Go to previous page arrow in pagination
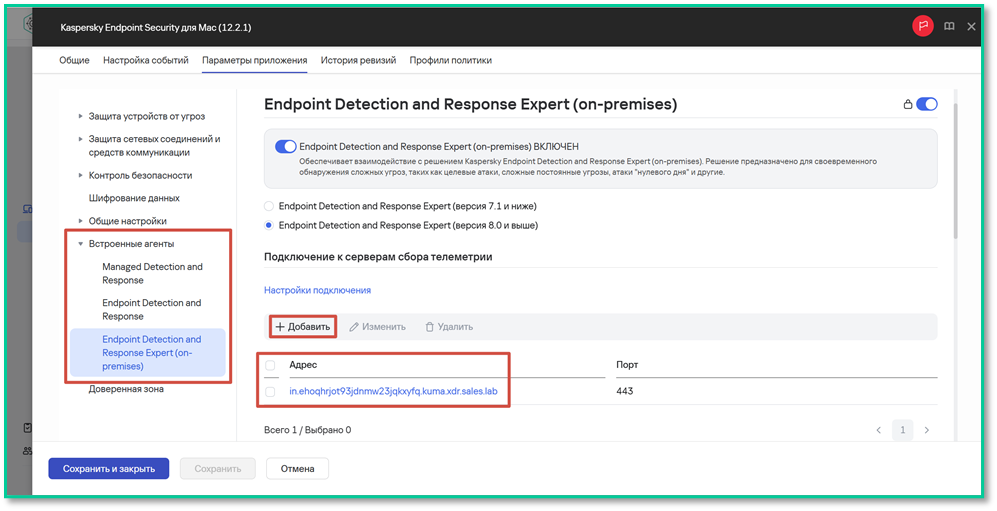The height and width of the screenshot is (511, 997). 879,430
